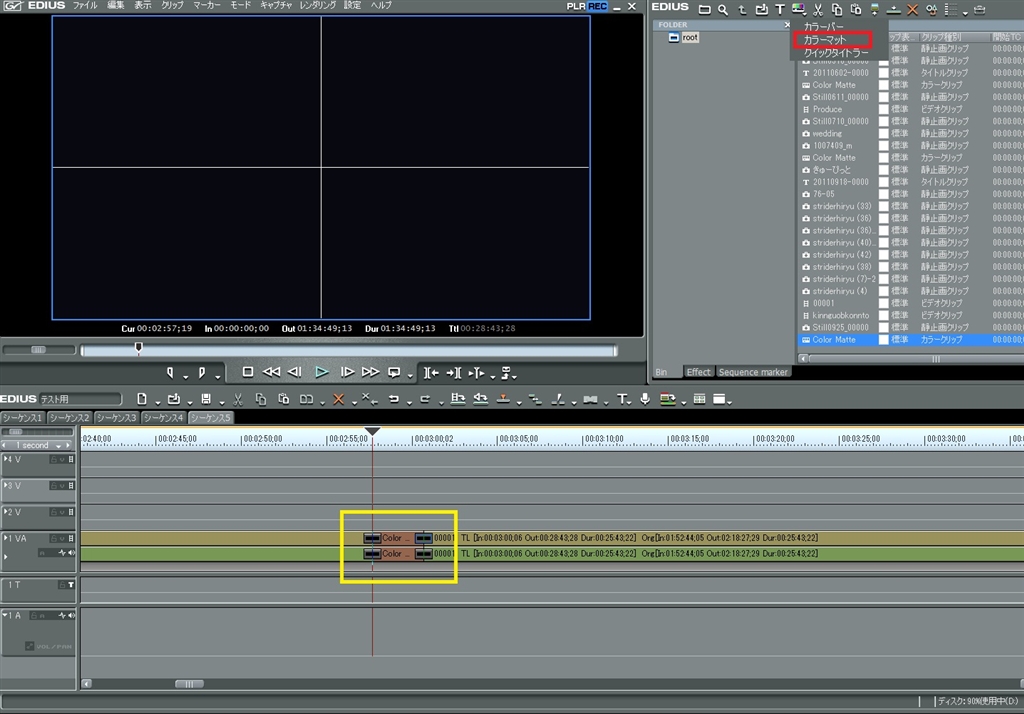The width and height of the screenshot is (1024, 714).
Task: Click the Add Title T icon in the Bin
Action: [780, 9]
